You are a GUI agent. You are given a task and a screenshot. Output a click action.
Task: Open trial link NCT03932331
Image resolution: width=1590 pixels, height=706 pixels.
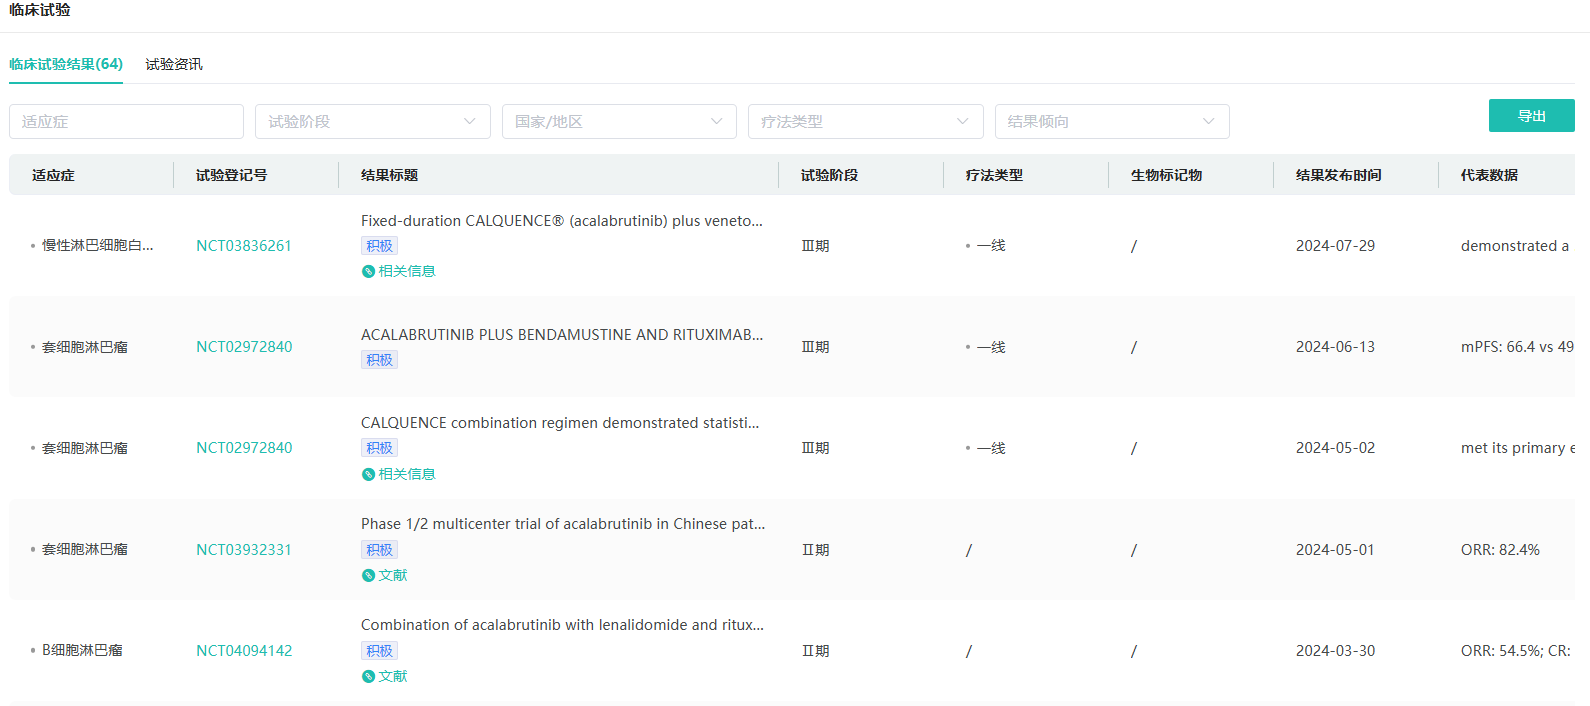click(244, 550)
